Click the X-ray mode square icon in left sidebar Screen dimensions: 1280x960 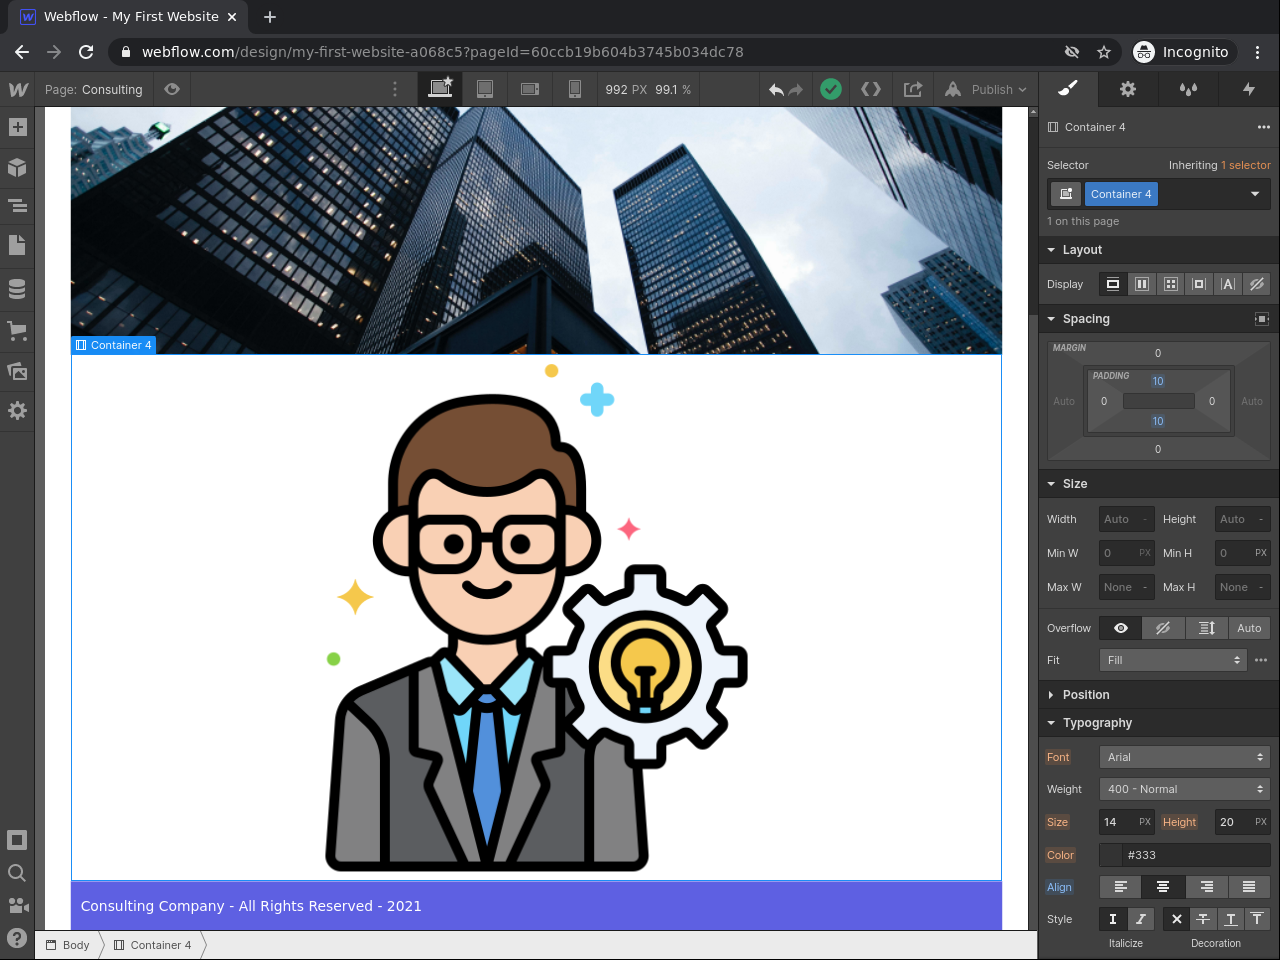[17, 840]
